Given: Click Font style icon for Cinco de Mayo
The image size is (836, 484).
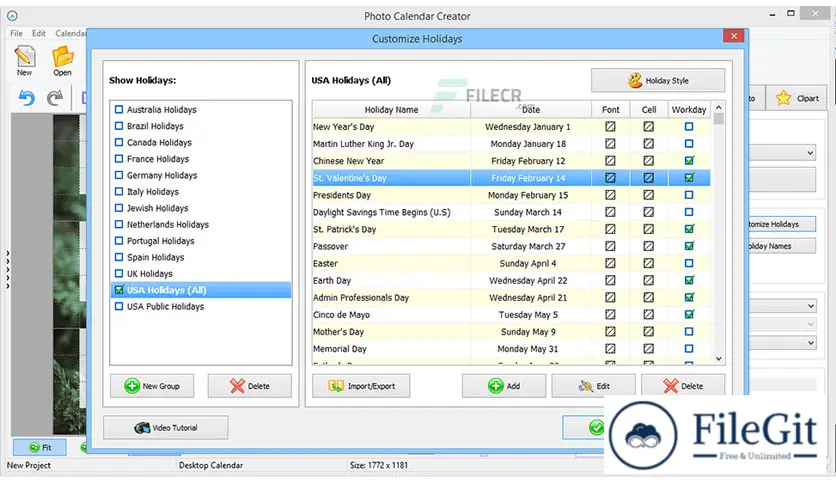Looking at the screenshot, I should point(610,314).
